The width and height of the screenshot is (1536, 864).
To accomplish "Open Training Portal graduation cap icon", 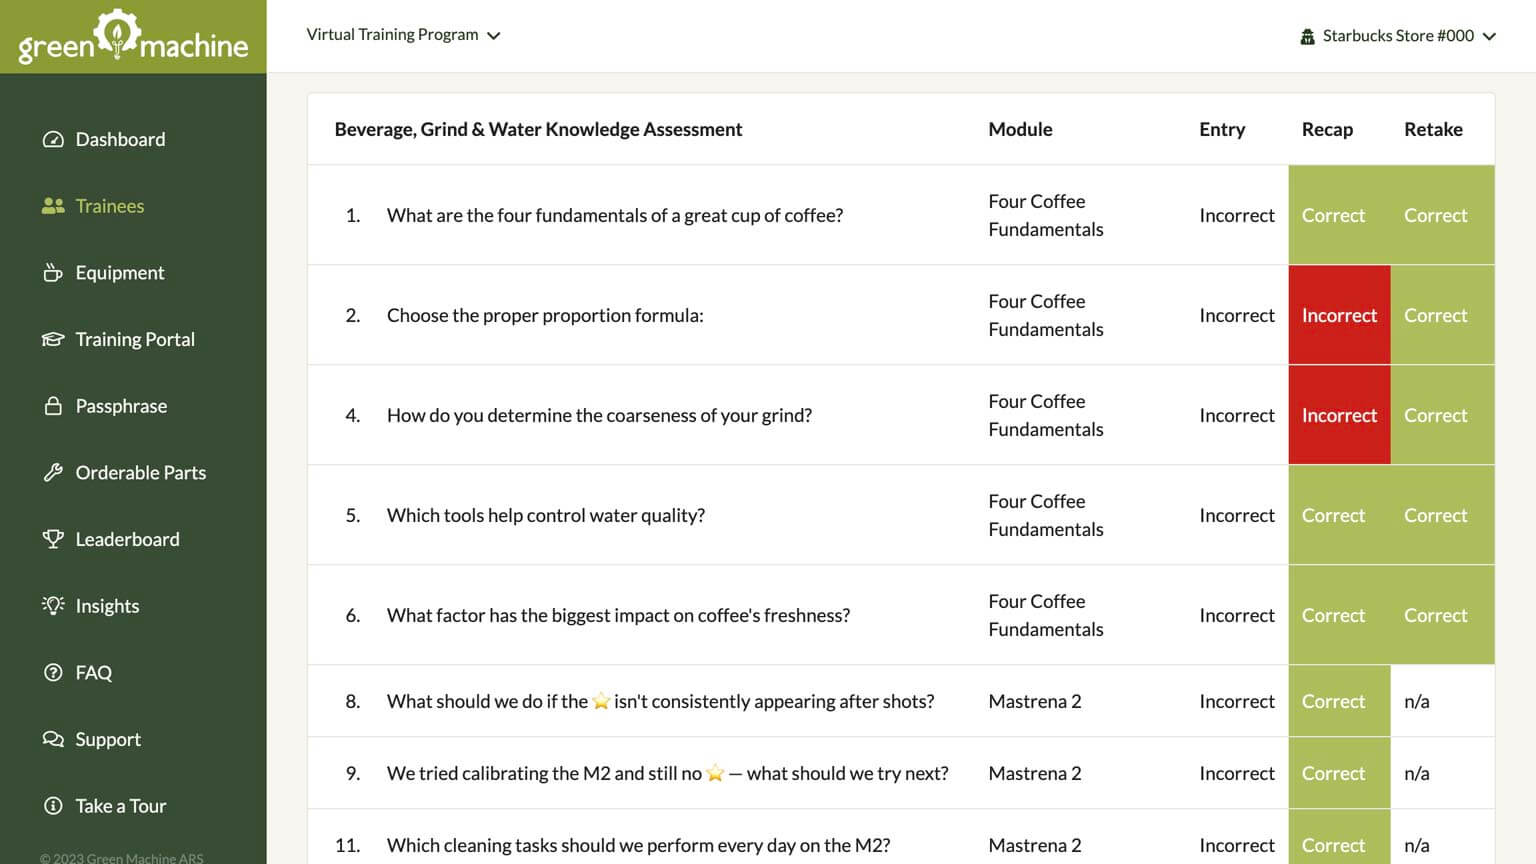I will point(53,339).
